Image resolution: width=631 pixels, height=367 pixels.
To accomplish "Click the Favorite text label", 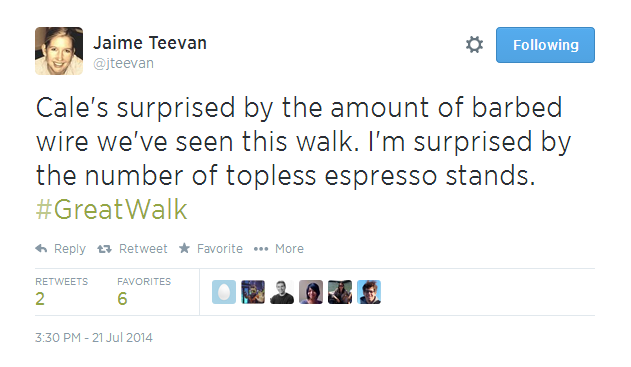I will (x=220, y=249).
